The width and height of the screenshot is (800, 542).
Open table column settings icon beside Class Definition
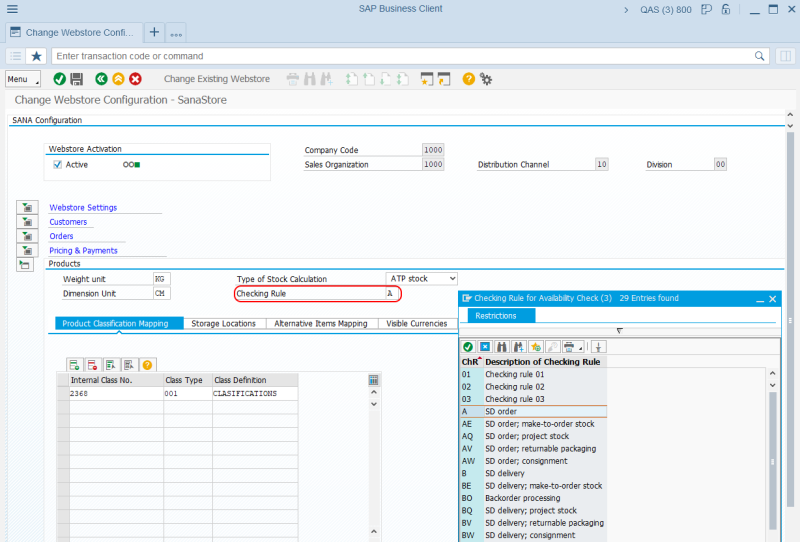point(373,380)
